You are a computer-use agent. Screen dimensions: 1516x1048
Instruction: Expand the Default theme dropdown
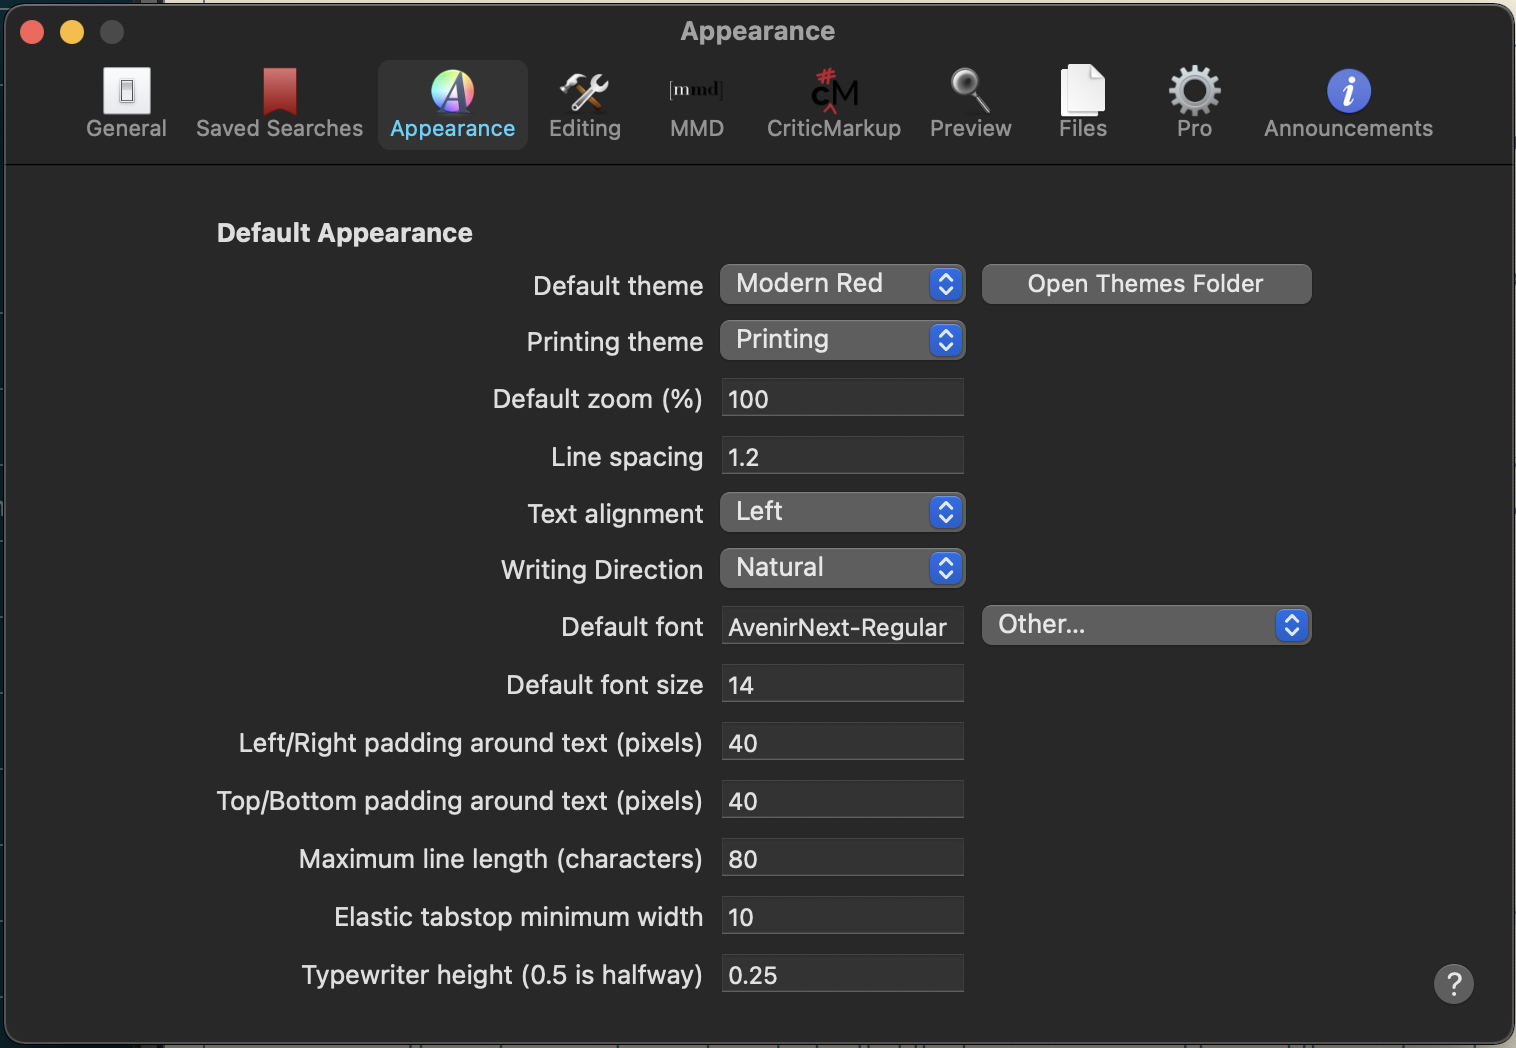click(x=841, y=284)
